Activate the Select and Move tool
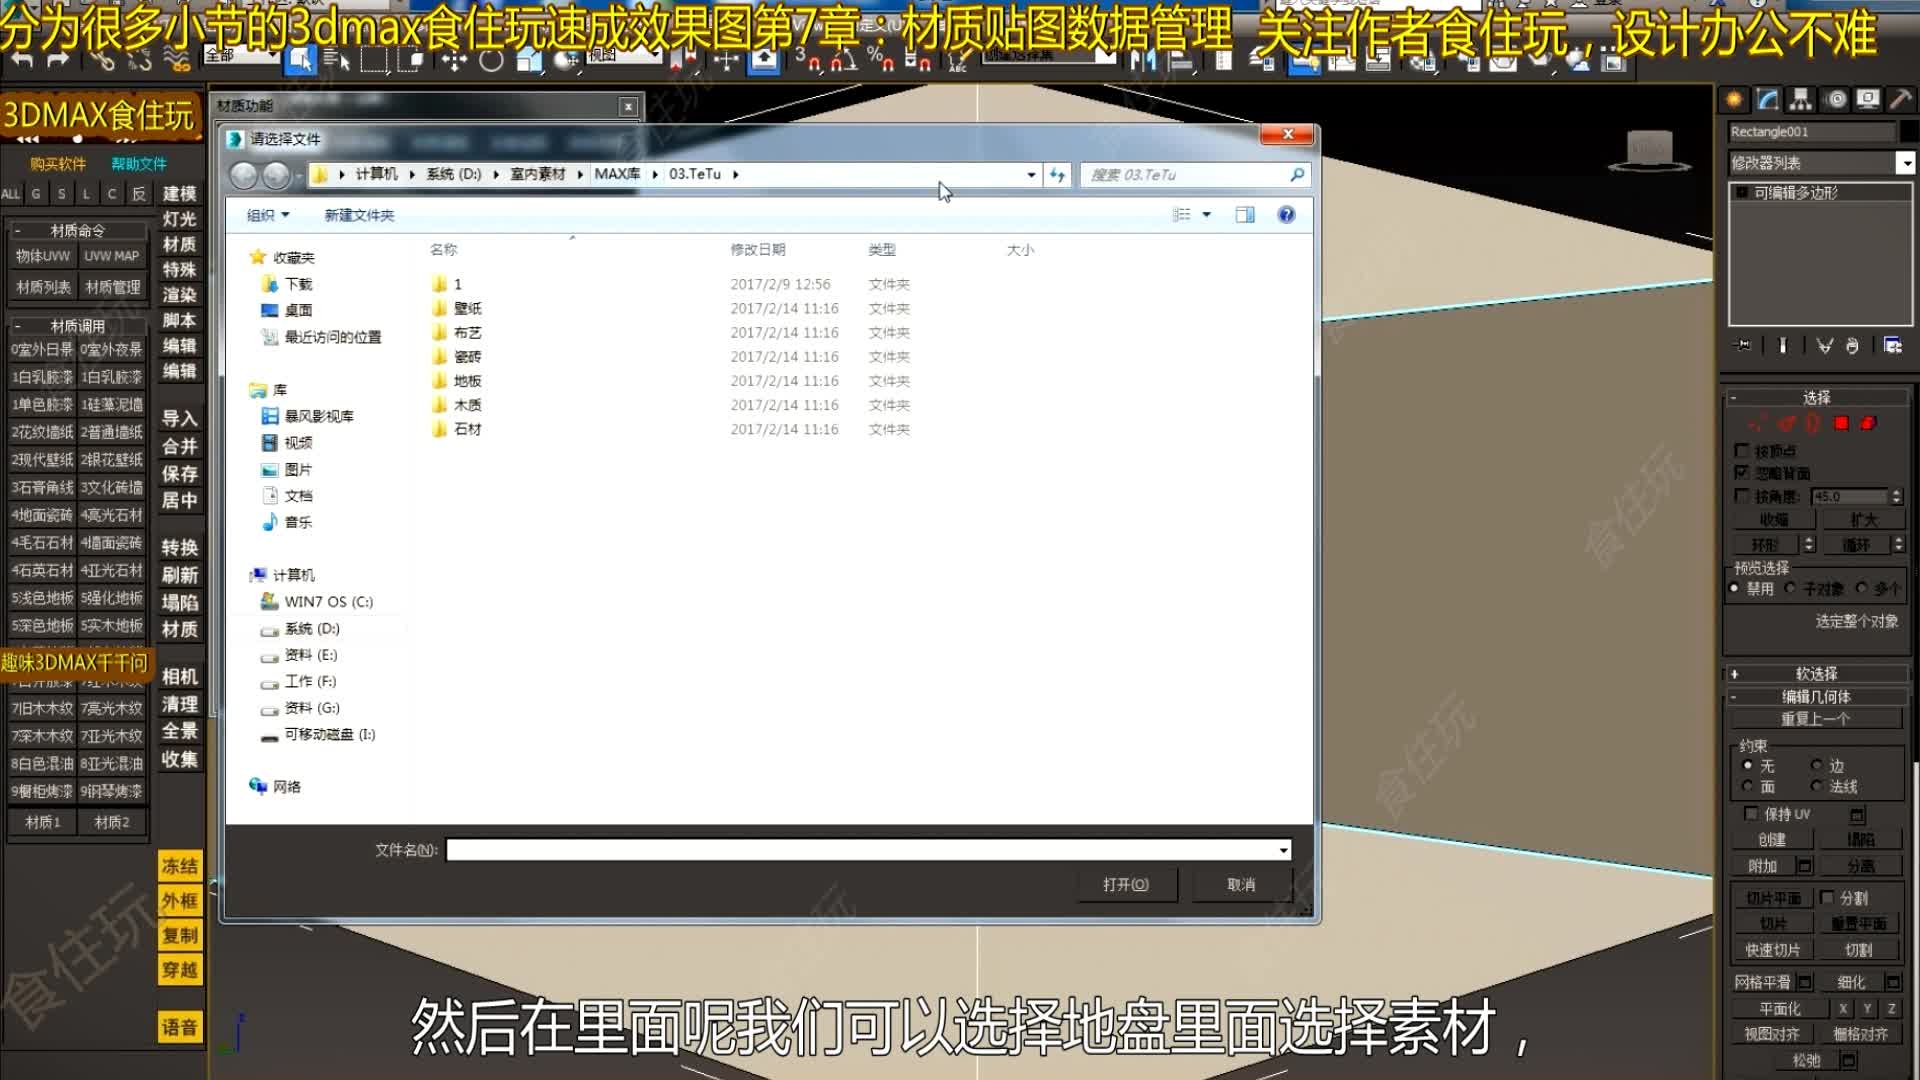Screen dimensions: 1920x1080 pyautogui.click(x=454, y=62)
